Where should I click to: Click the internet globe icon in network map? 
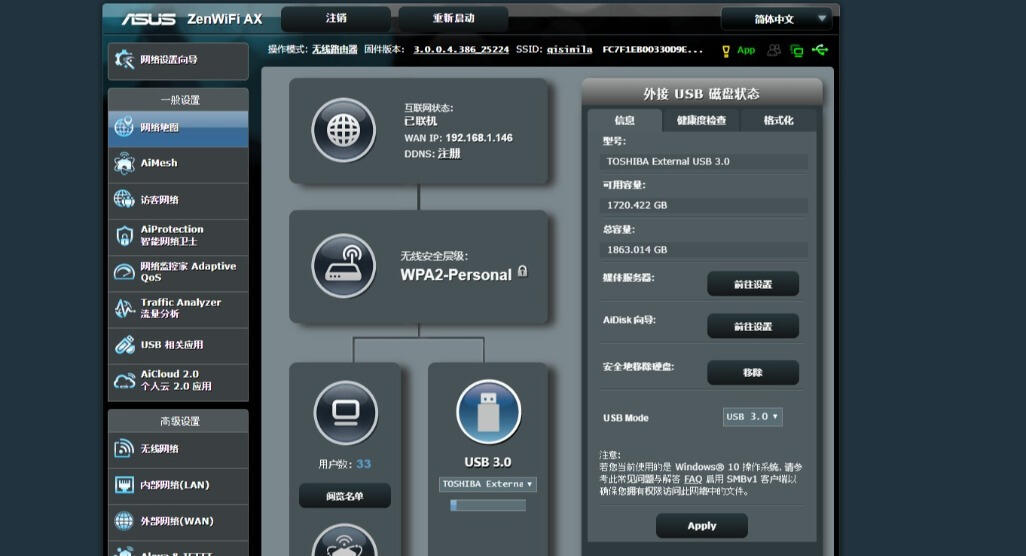(x=344, y=131)
